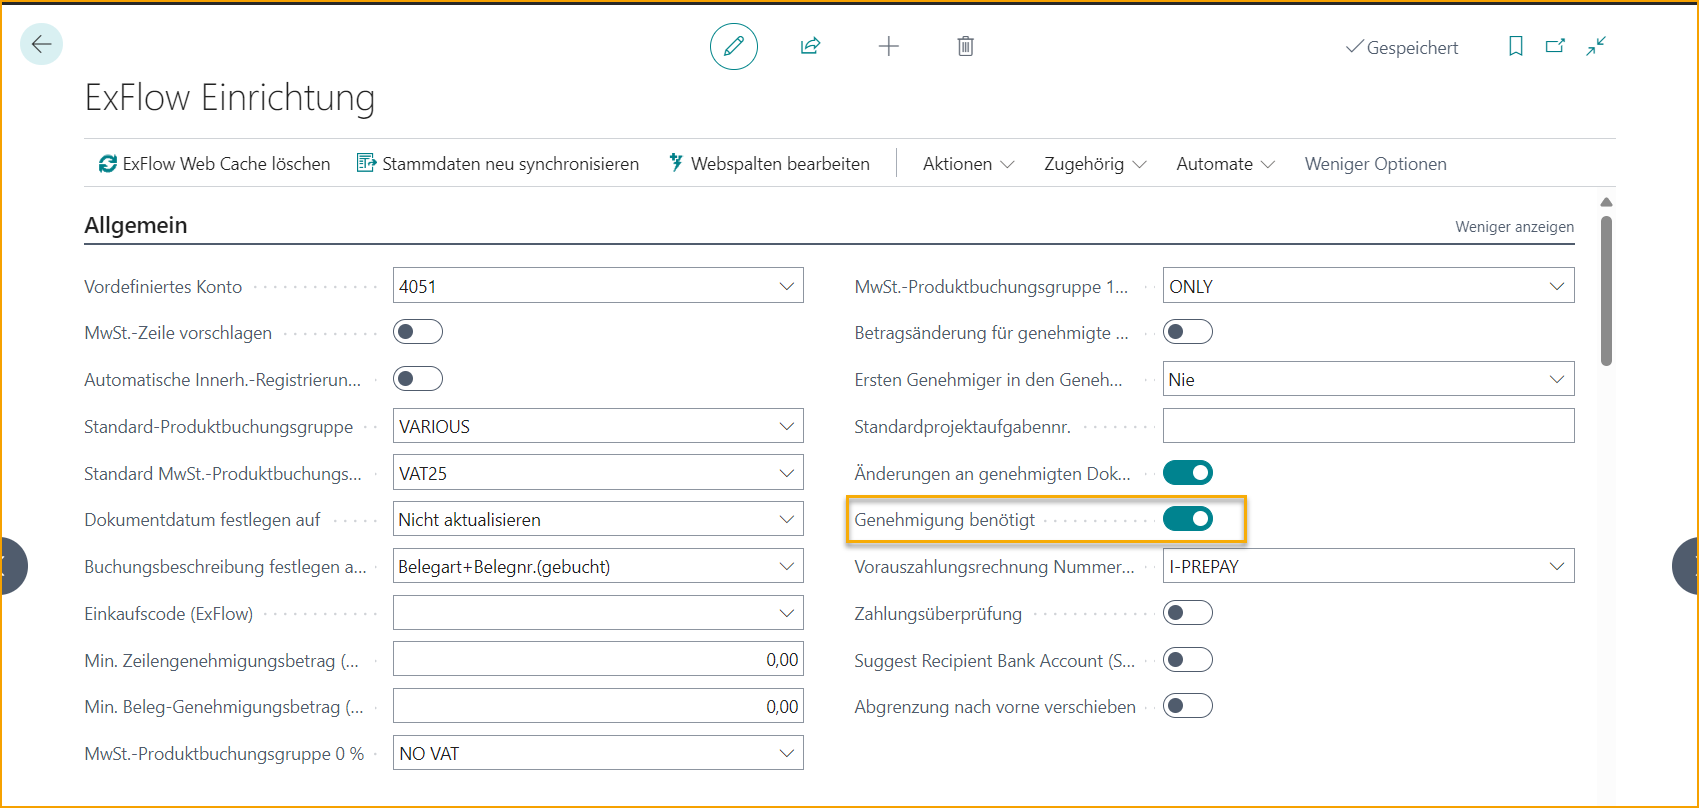
Task: Click the Gespeichert status indicator
Action: 1401,47
